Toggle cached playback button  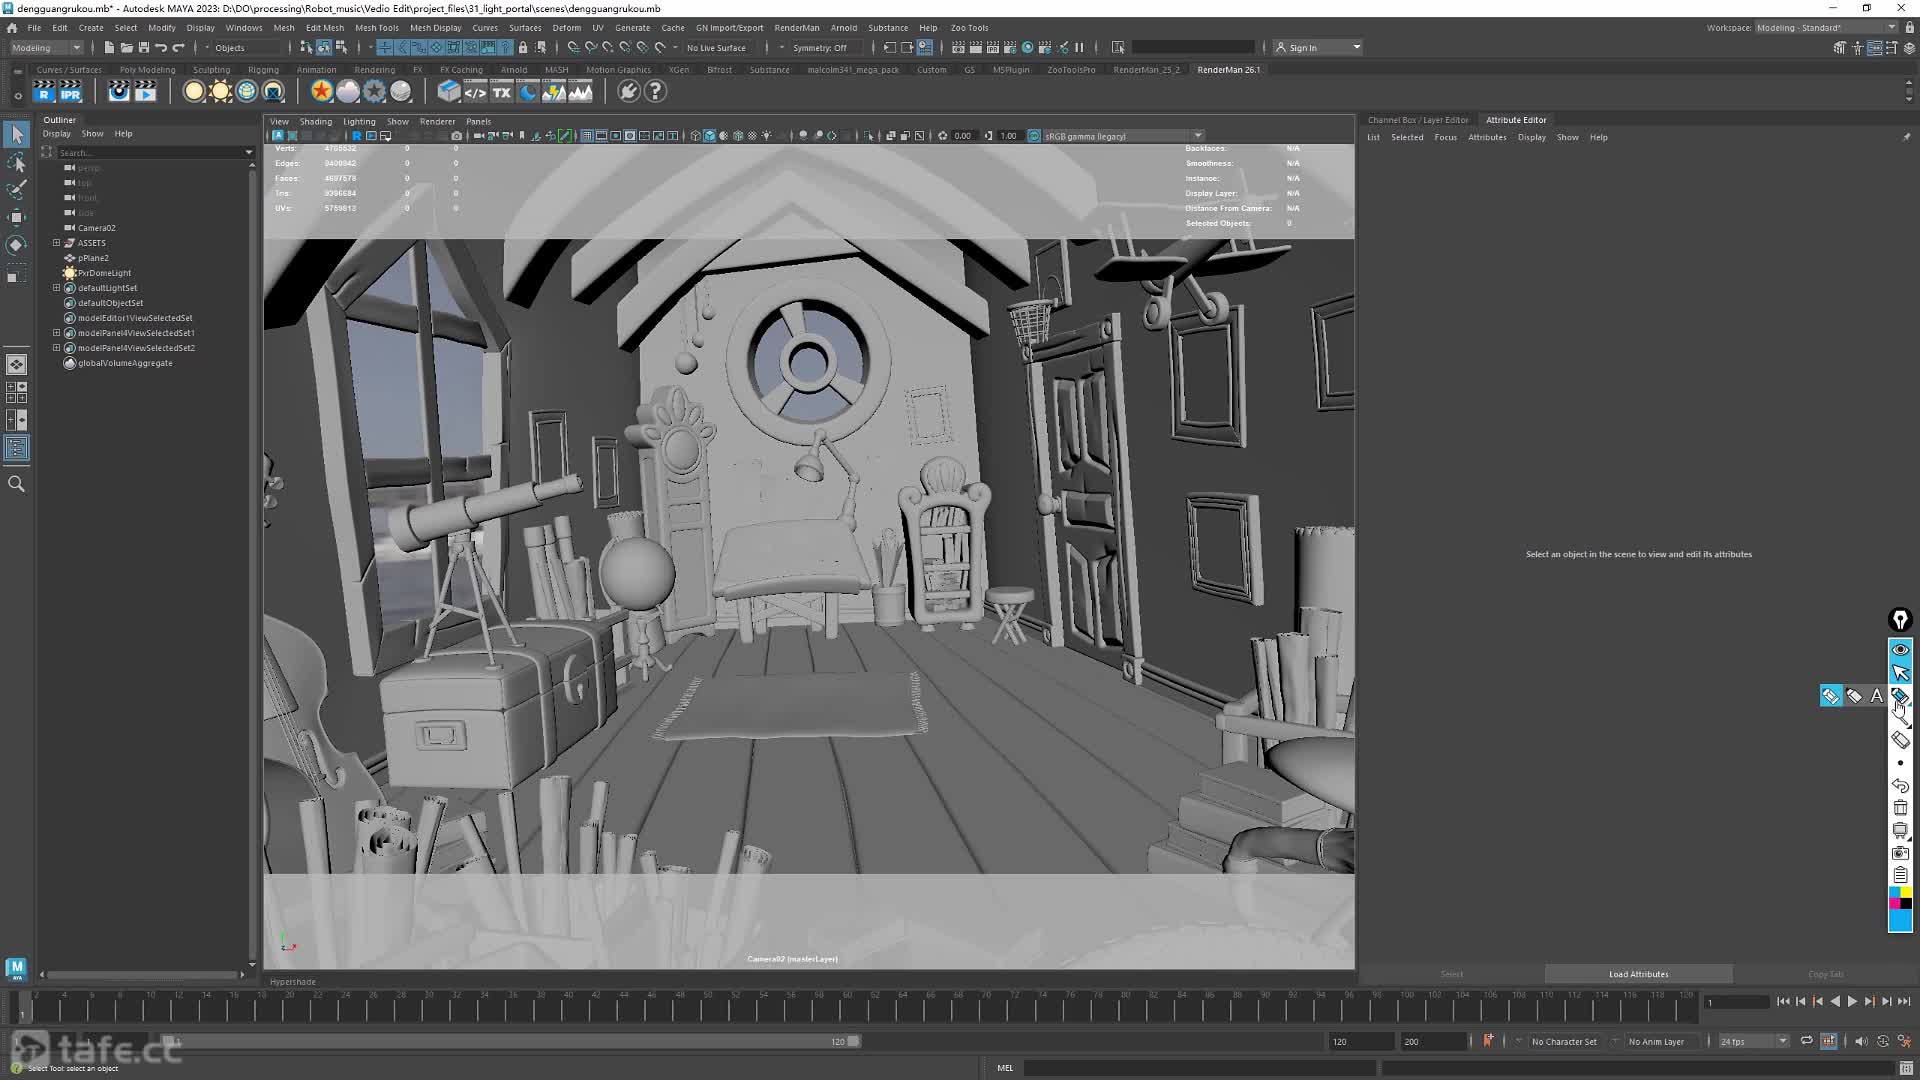pos(1829,1041)
